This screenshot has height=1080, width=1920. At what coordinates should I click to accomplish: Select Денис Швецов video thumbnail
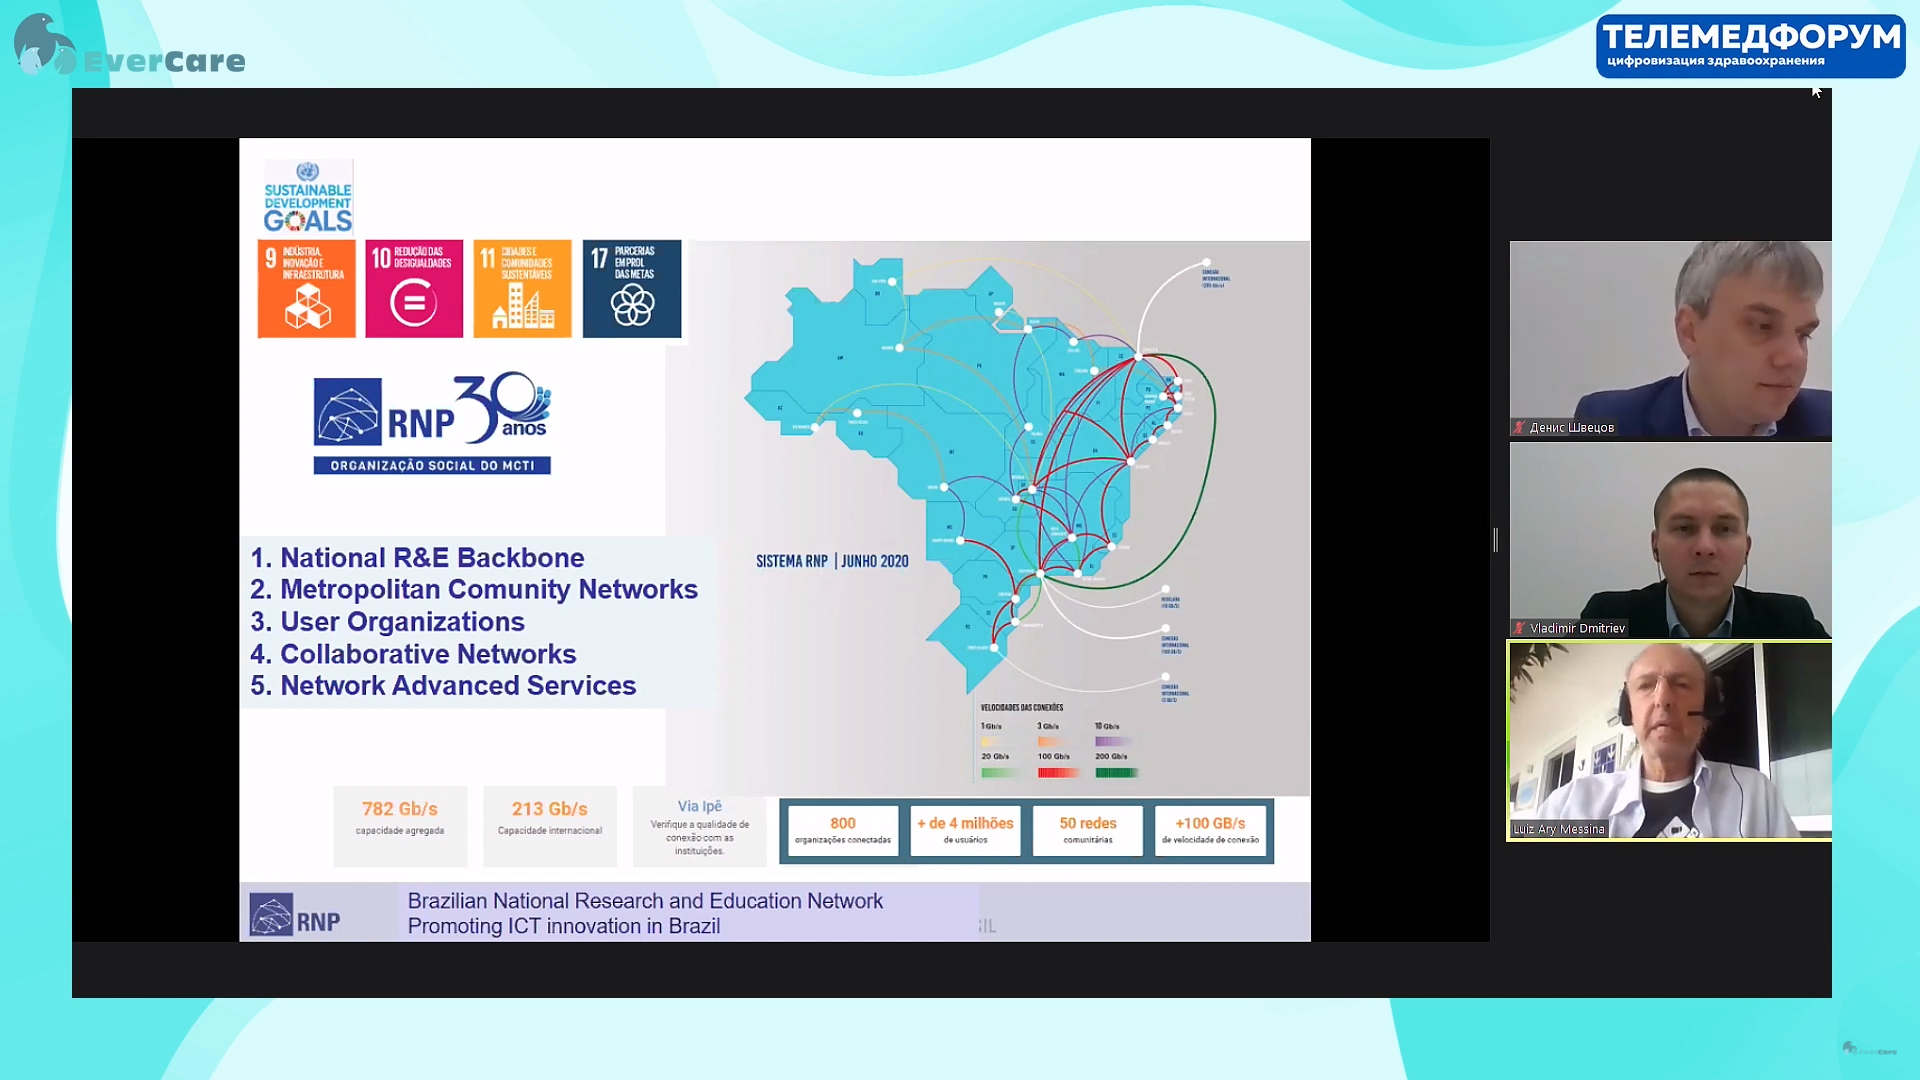tap(1670, 339)
